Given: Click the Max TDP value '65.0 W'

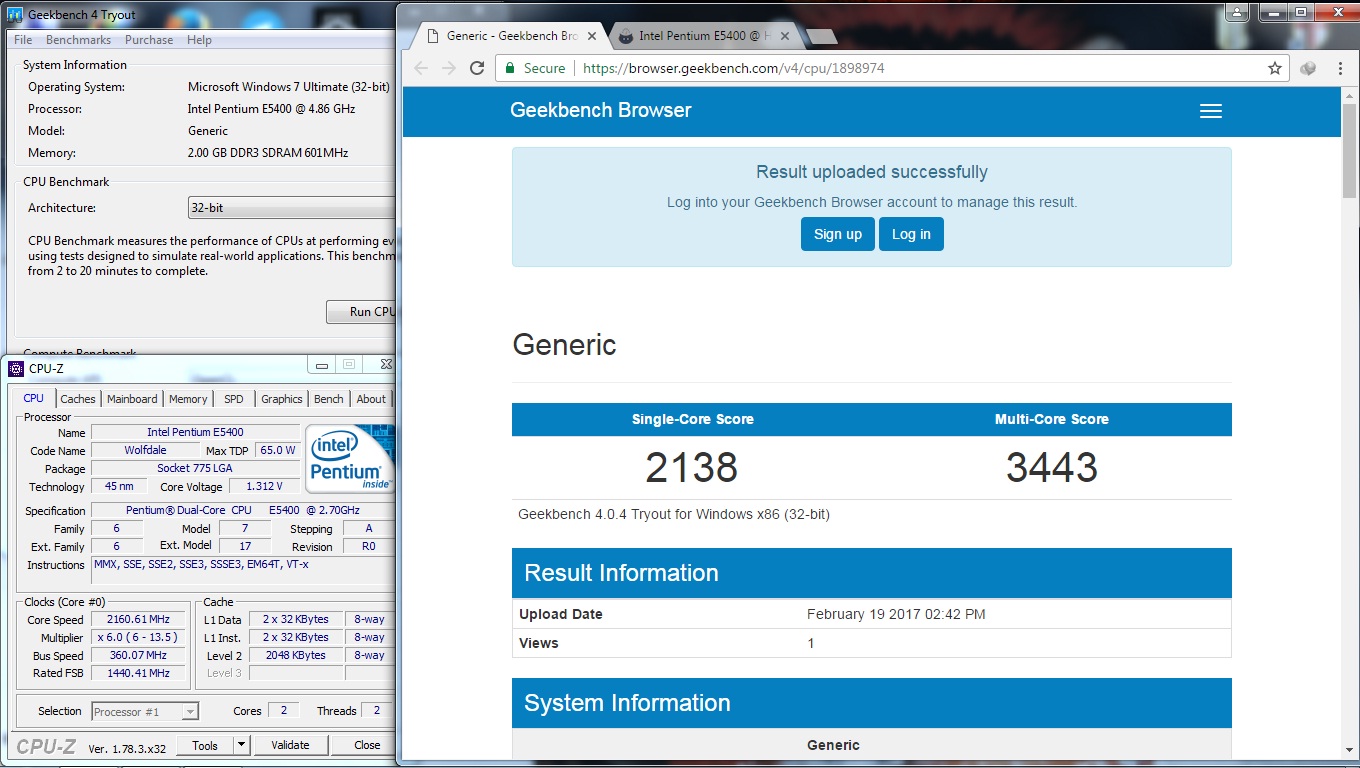Looking at the screenshot, I should [278, 450].
